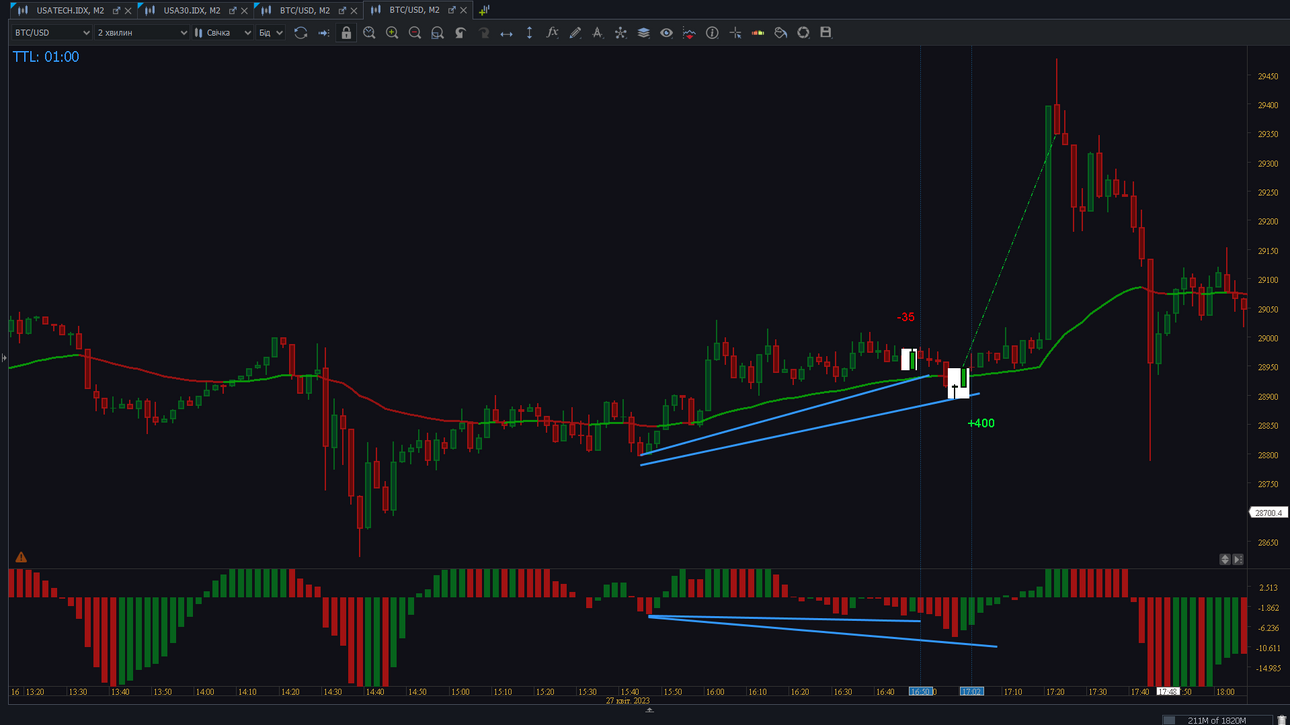1290x725 pixels.
Task: Click the trash garbage collection icon
Action: tap(1282, 719)
